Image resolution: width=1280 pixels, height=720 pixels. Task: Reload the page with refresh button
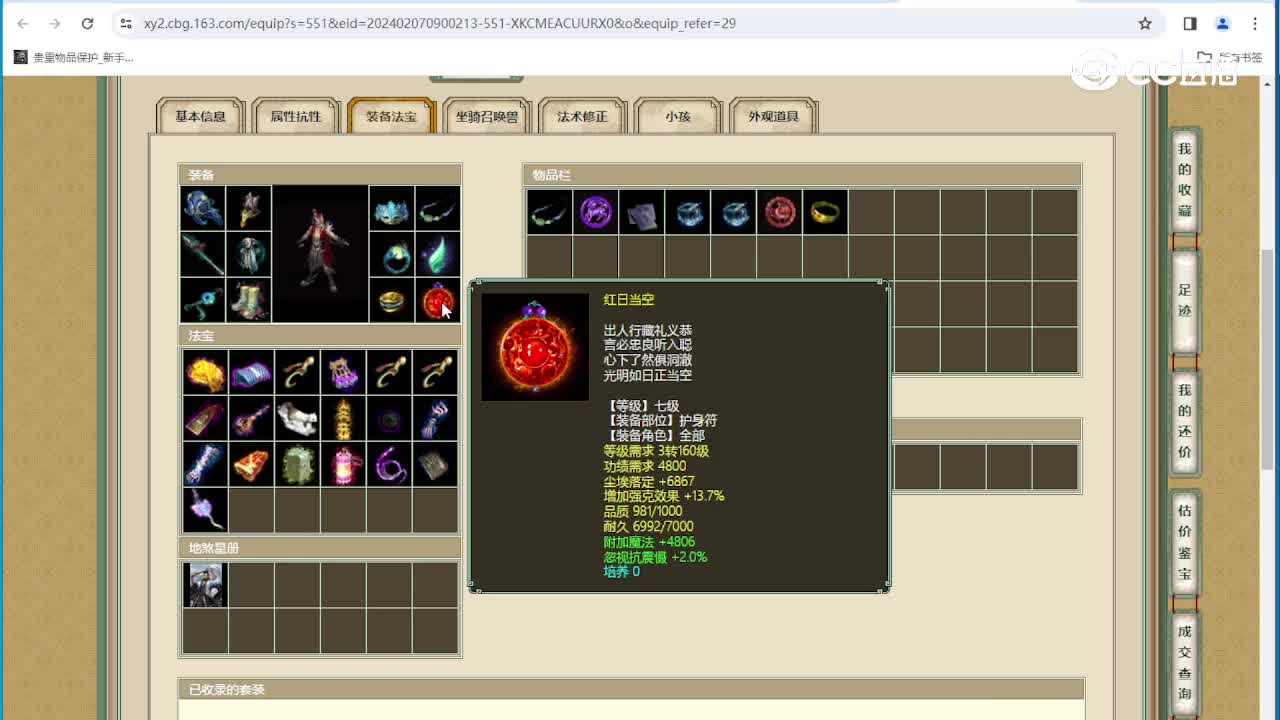pos(87,23)
